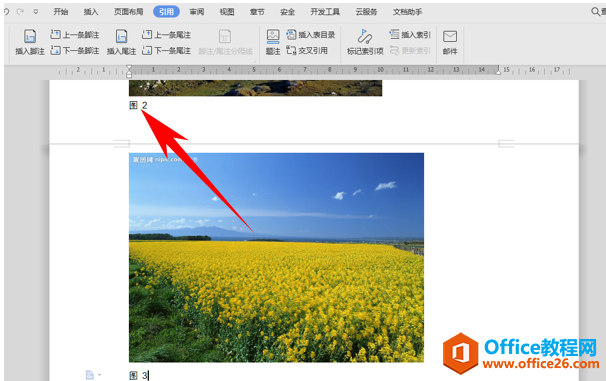606x381 pixels.
Task: Open footnote group dialog launcher
Action: pos(255,61)
